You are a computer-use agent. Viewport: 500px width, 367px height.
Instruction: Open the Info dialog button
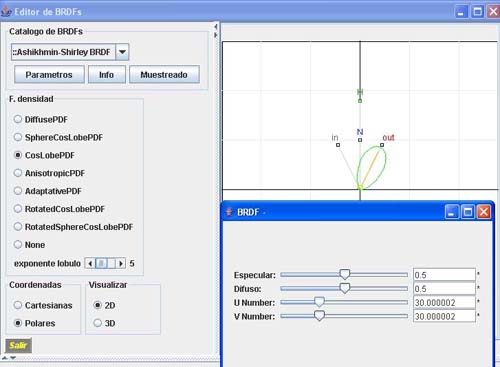pos(106,74)
